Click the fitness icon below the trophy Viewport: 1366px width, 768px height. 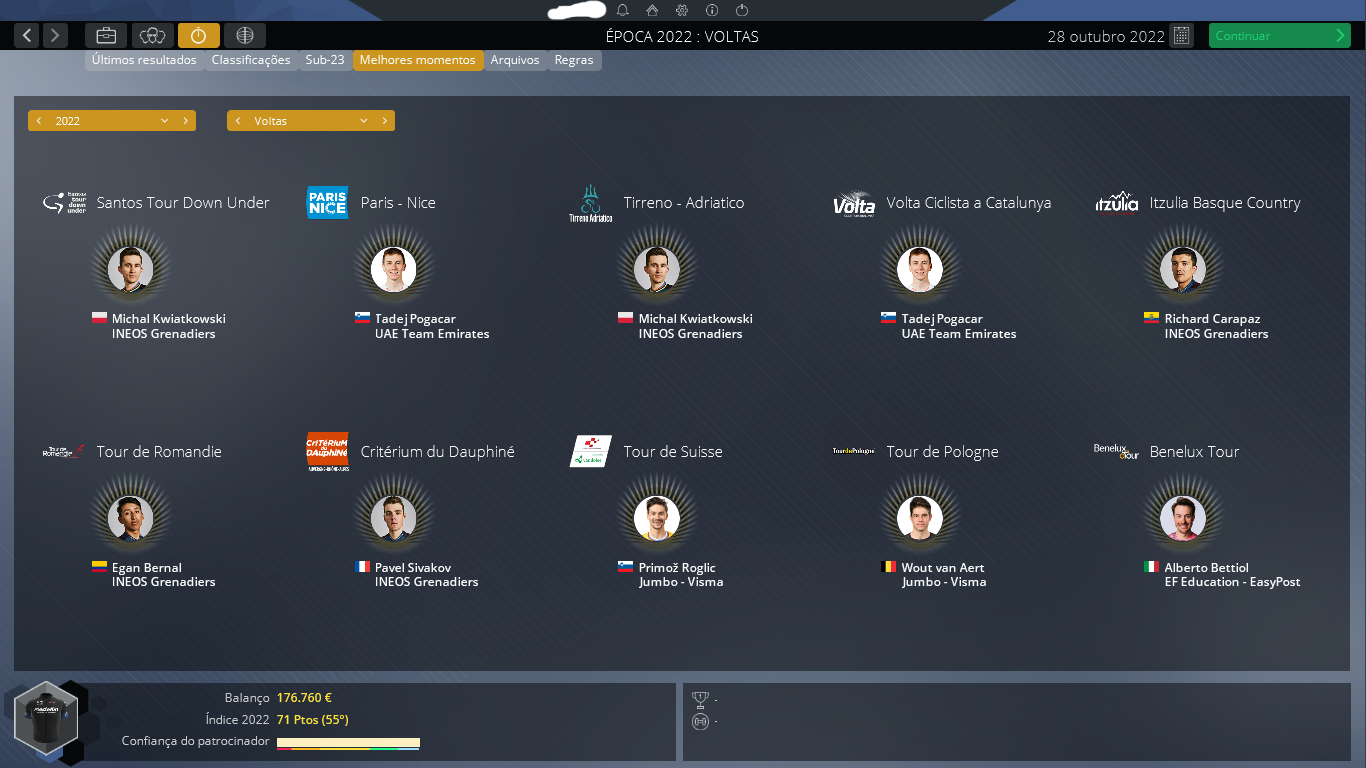(700, 721)
